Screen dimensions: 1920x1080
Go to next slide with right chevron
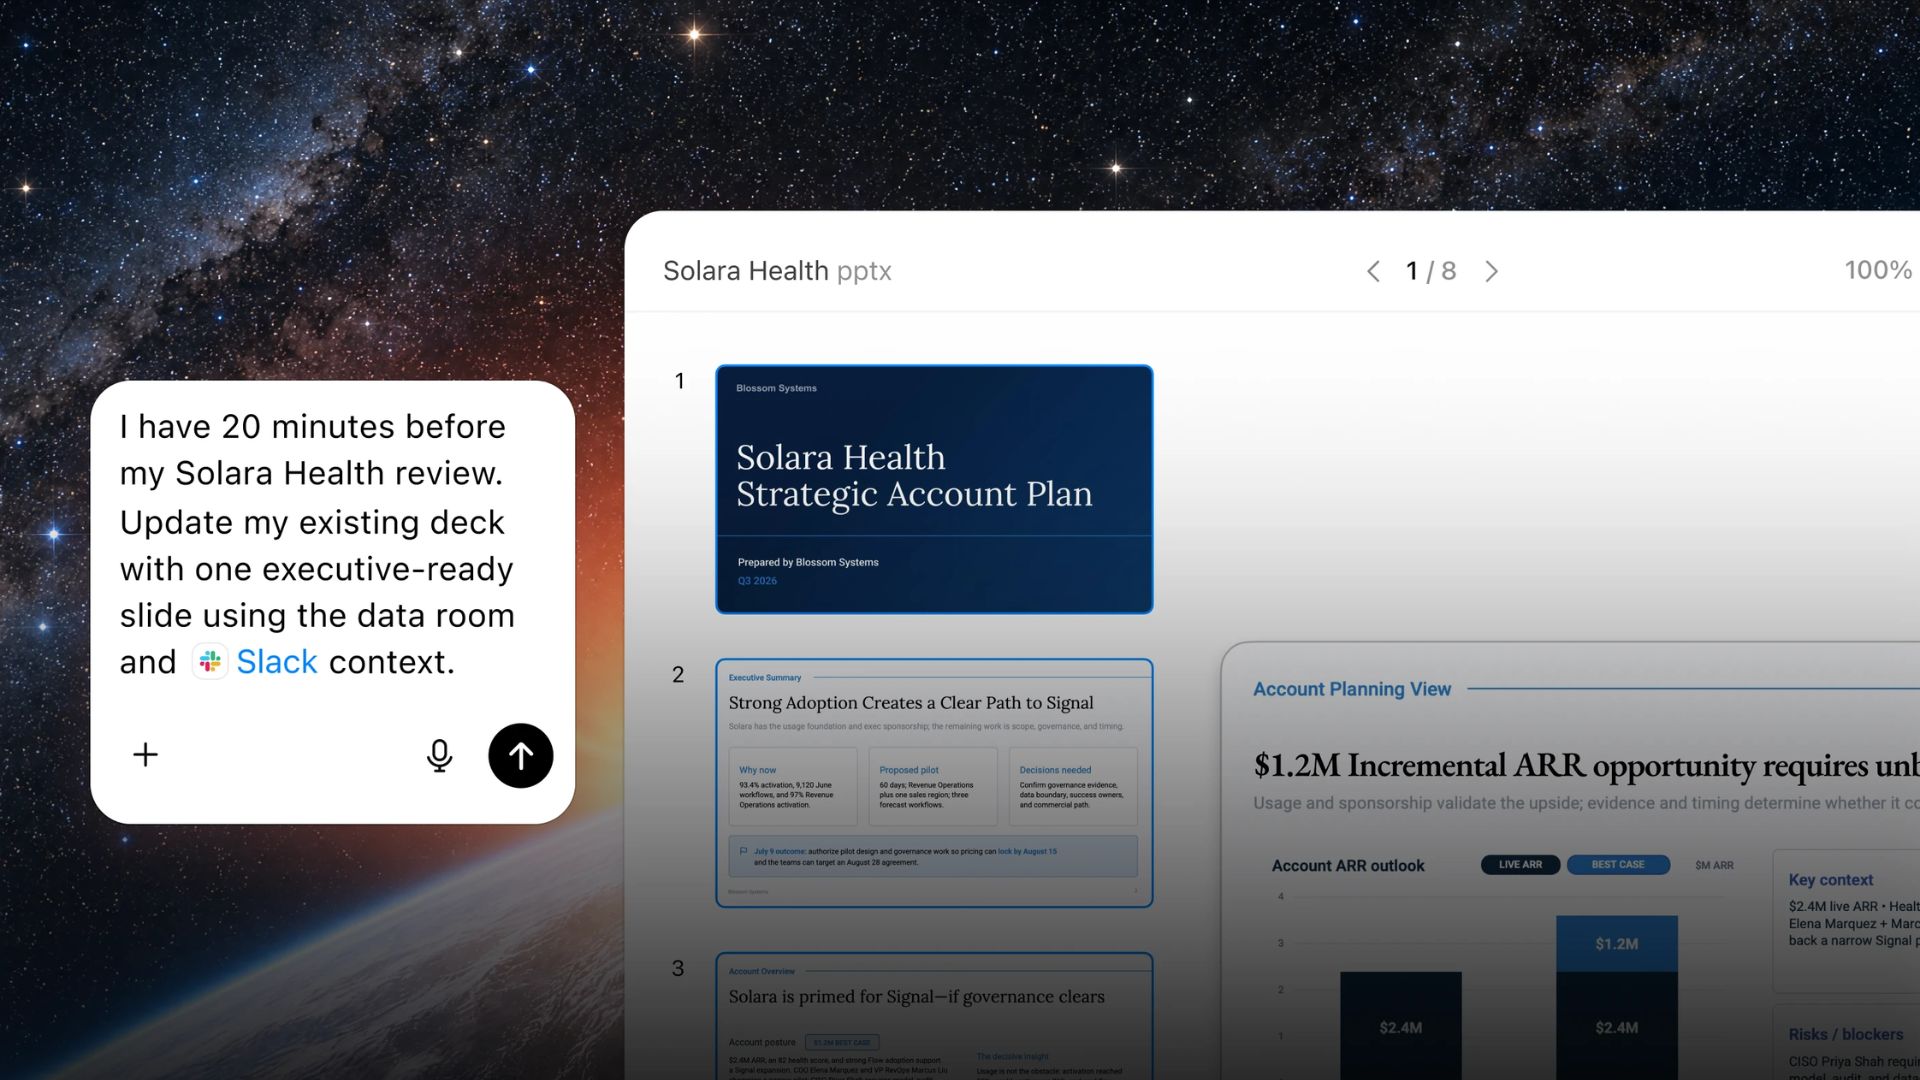(1491, 271)
